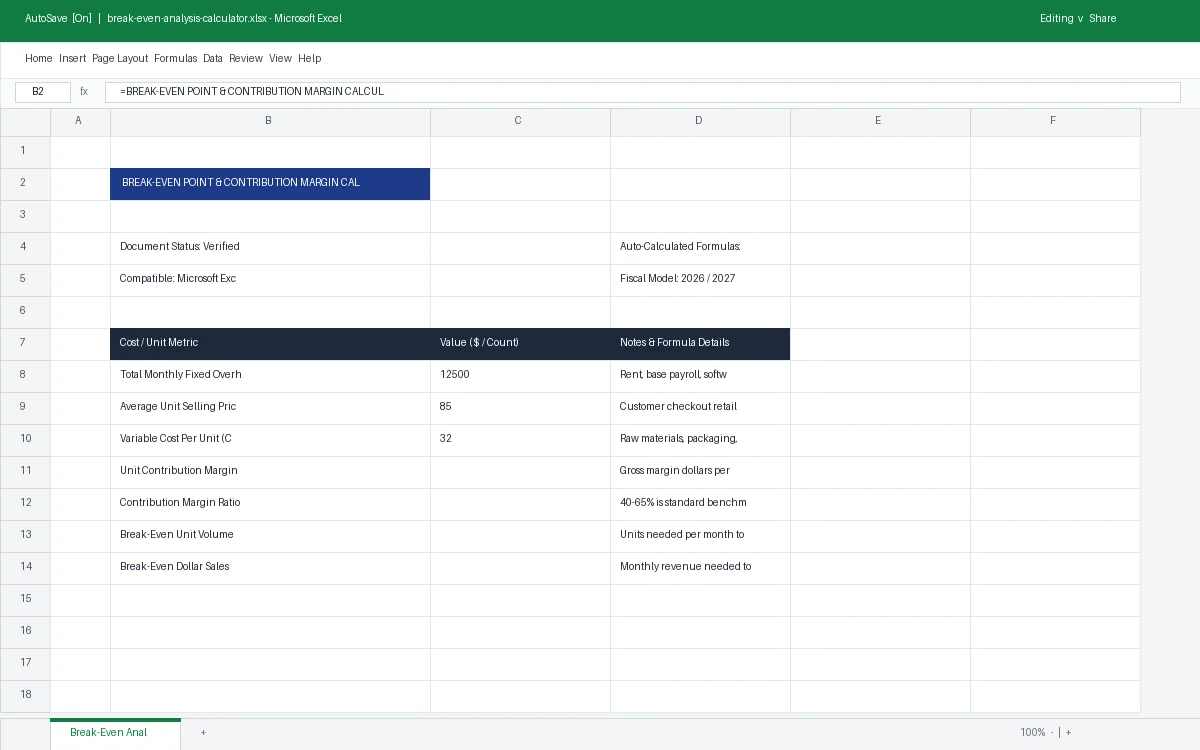1200x750 pixels.
Task: Select the Units needed per month cell
Action: 700,535
